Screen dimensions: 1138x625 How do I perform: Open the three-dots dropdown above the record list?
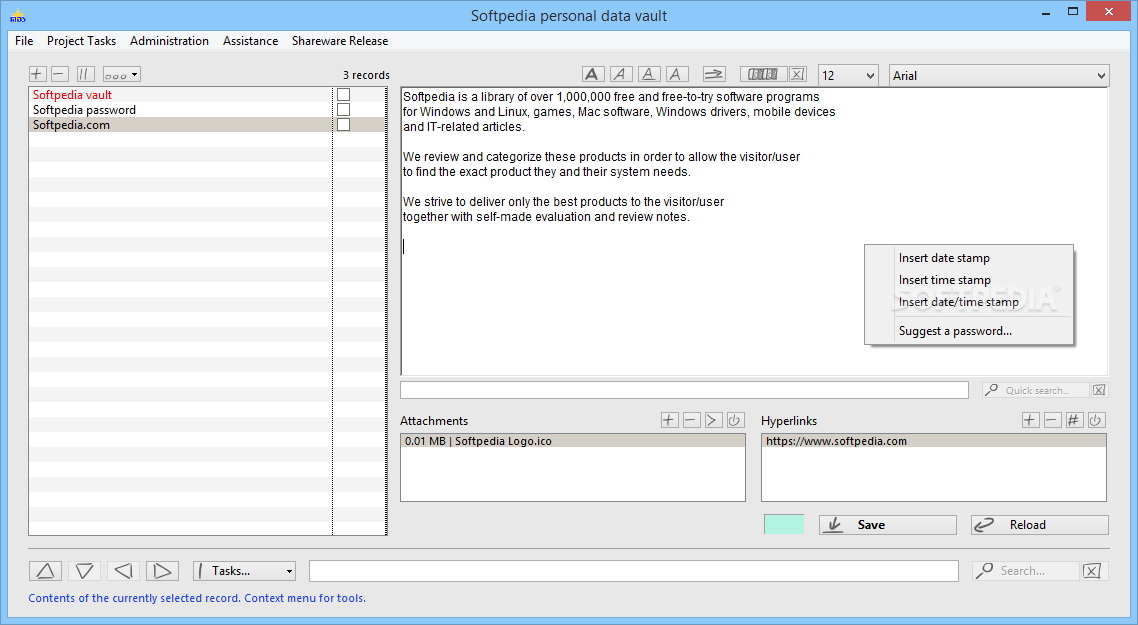click(121, 74)
